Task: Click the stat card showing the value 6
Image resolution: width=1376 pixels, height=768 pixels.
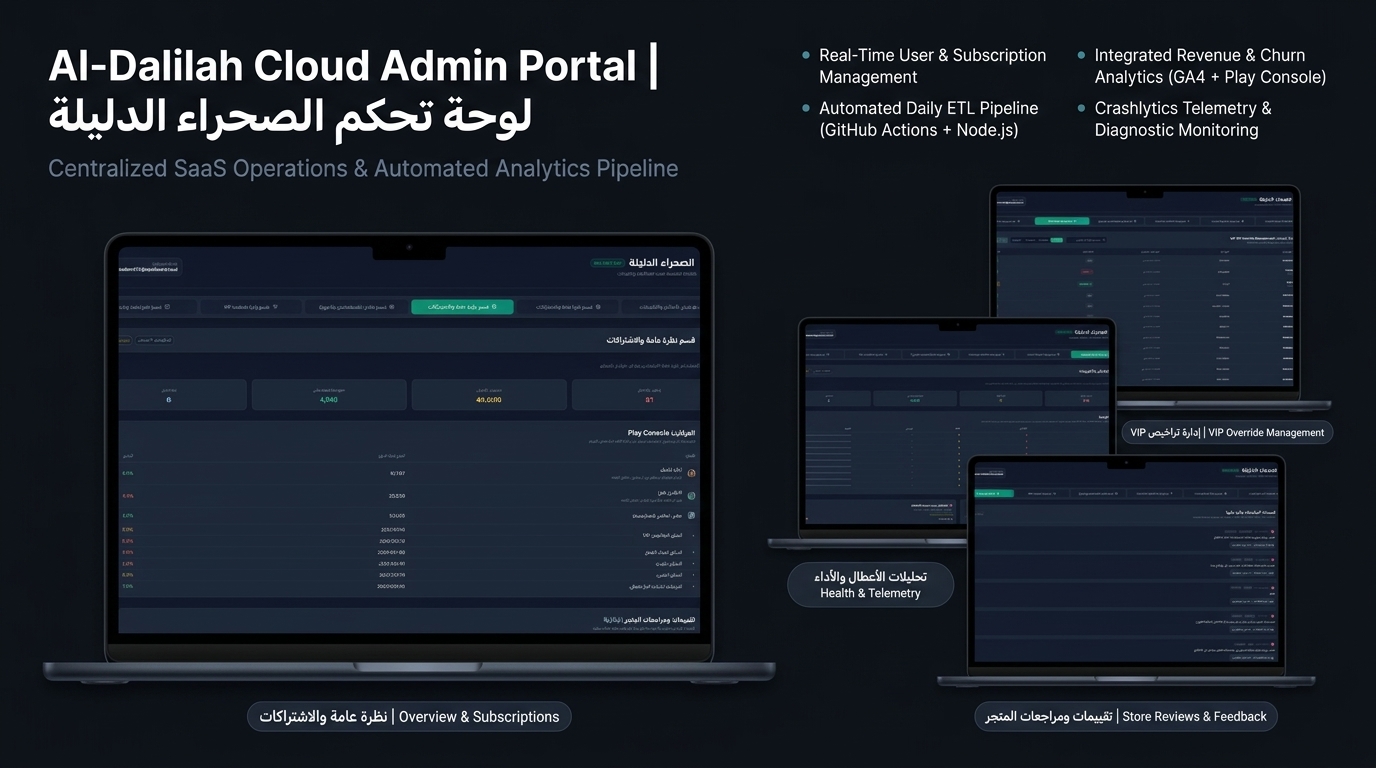Action: click(x=182, y=395)
